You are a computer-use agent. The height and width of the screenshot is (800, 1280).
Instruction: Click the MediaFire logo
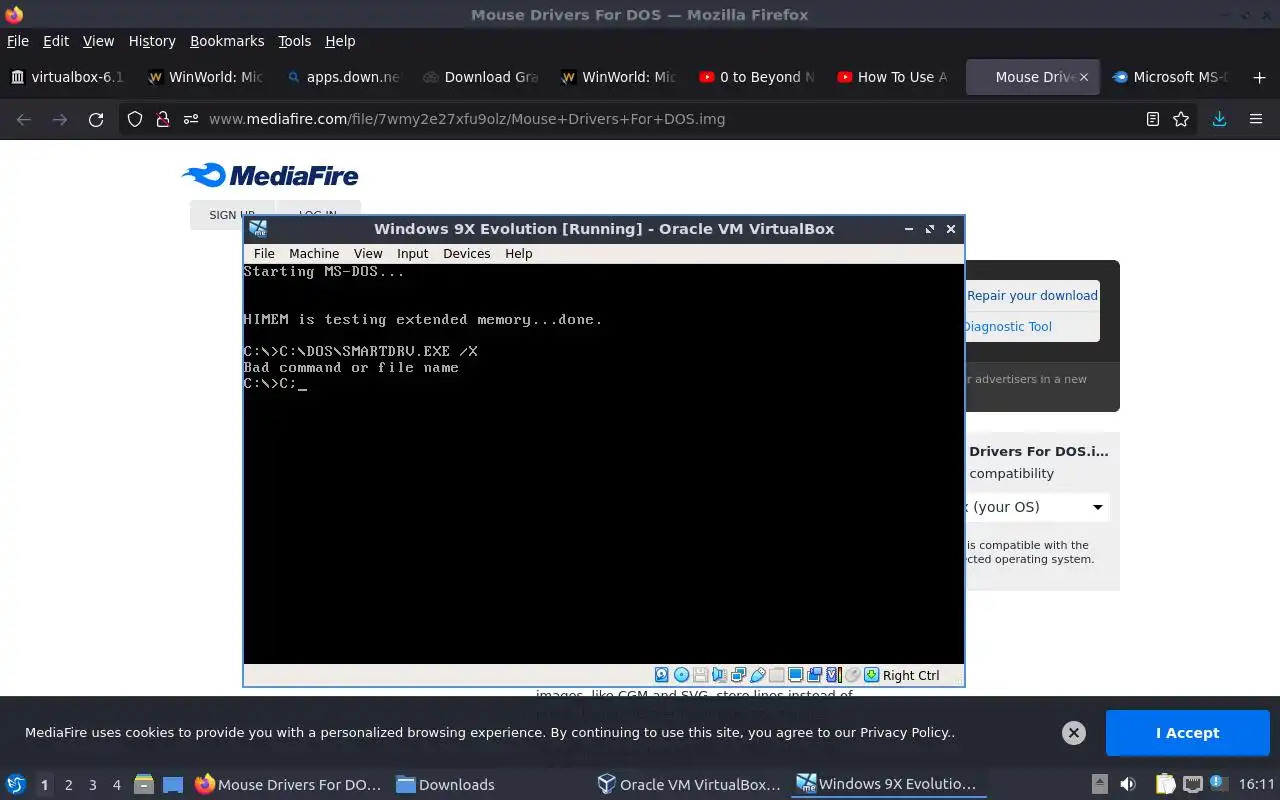click(270, 176)
